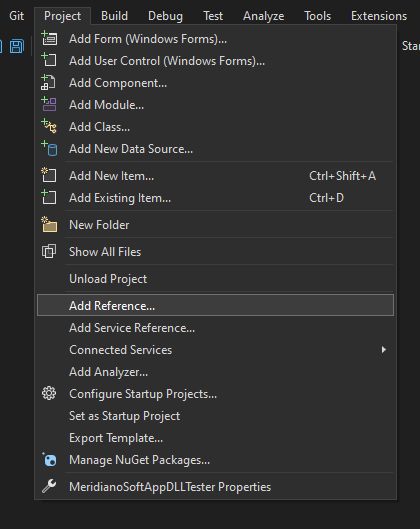Viewport: 420px width, 529px height.
Task: Click the Add Component icon
Action: 48,83
